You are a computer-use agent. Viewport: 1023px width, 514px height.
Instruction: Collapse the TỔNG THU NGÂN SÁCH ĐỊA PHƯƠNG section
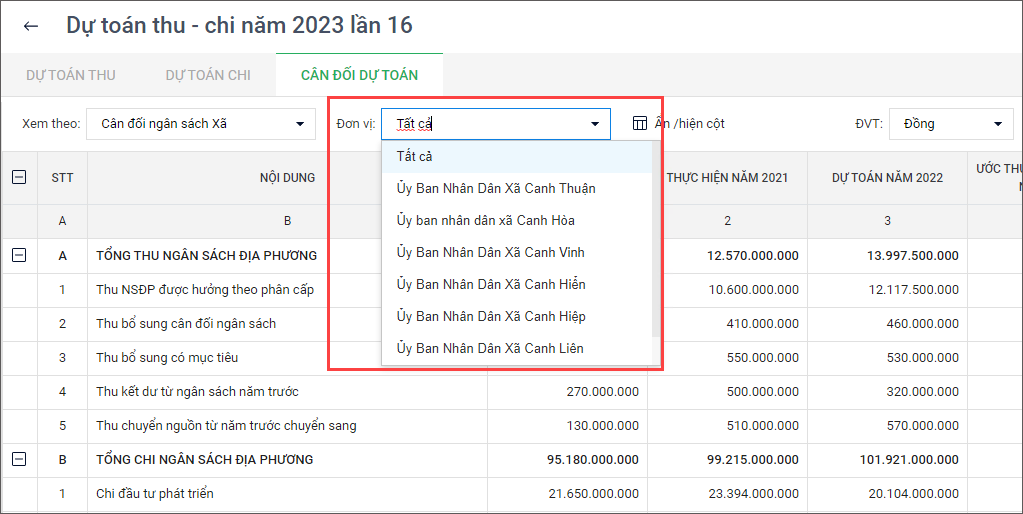pyautogui.click(x=19, y=255)
